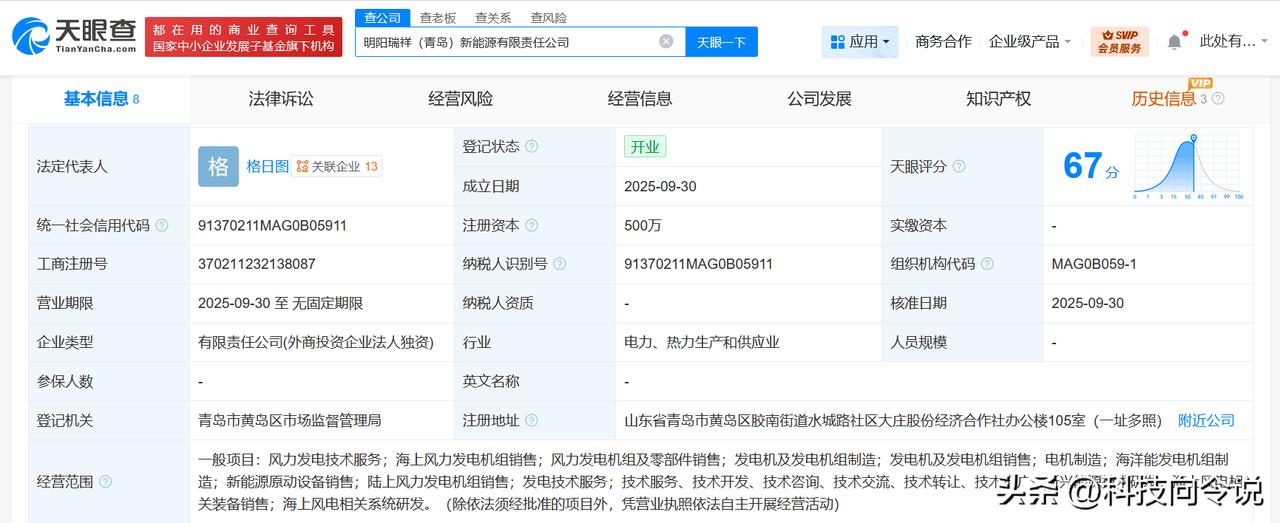
Task: Clear the search box with the X icon
Action: (x=666, y=42)
